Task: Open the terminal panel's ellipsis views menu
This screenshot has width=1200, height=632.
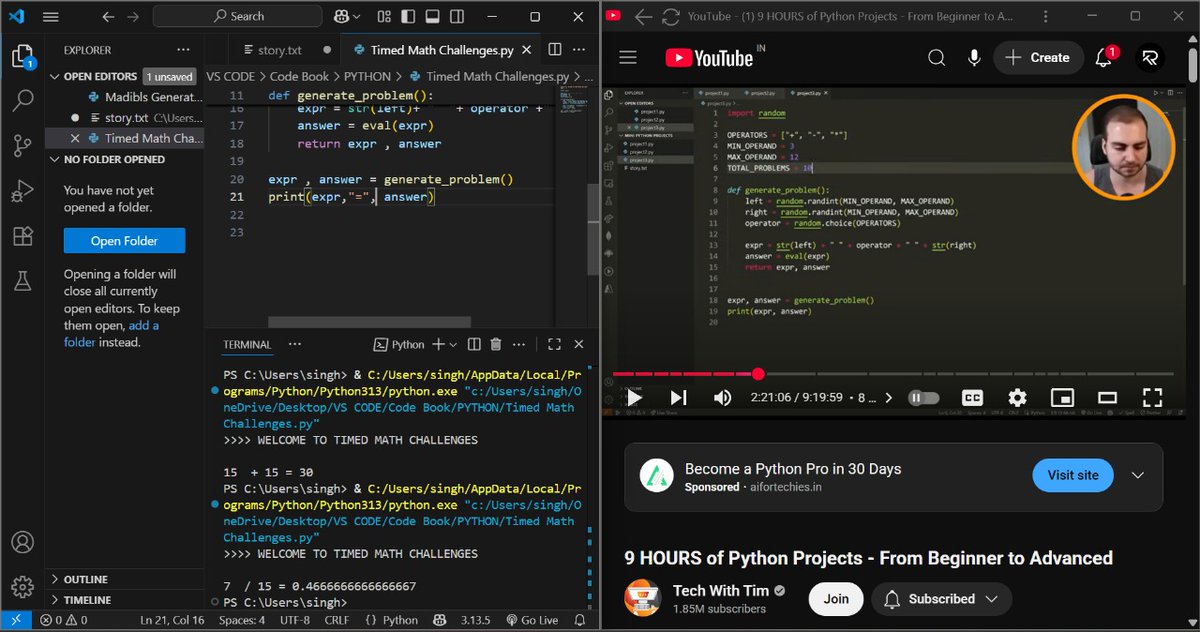Action: coord(295,345)
